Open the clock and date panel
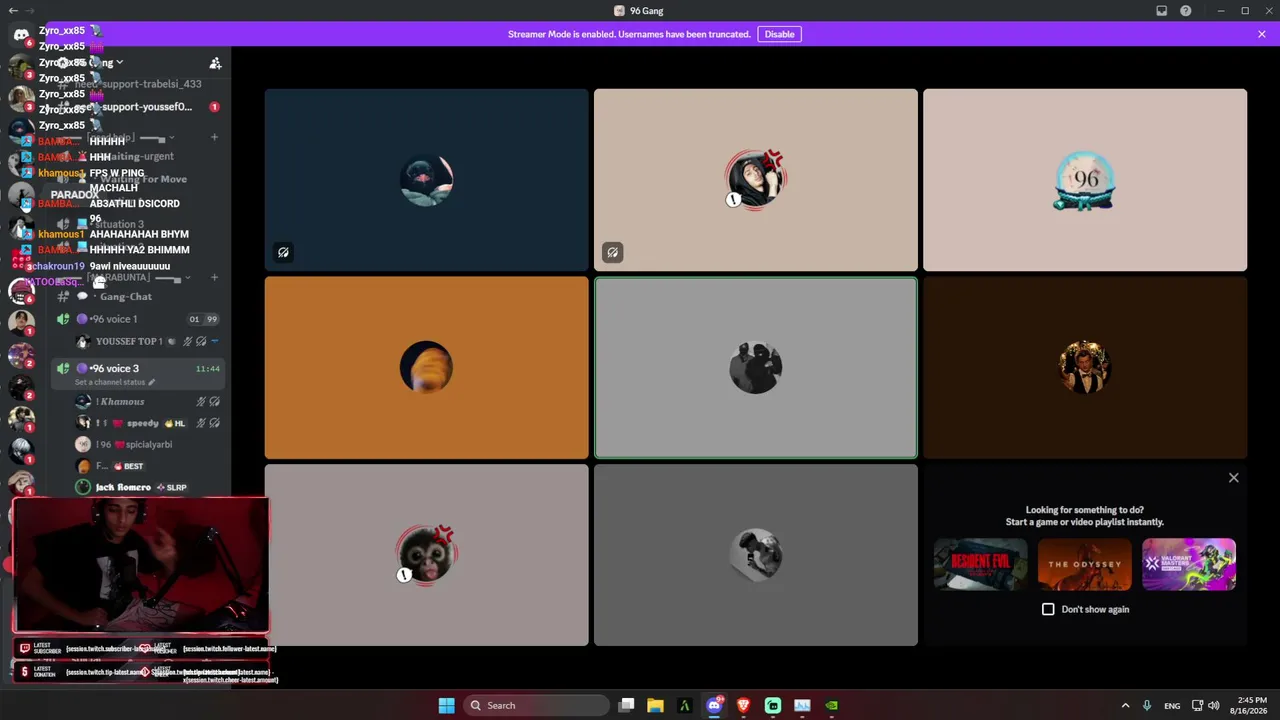 tap(1251, 705)
